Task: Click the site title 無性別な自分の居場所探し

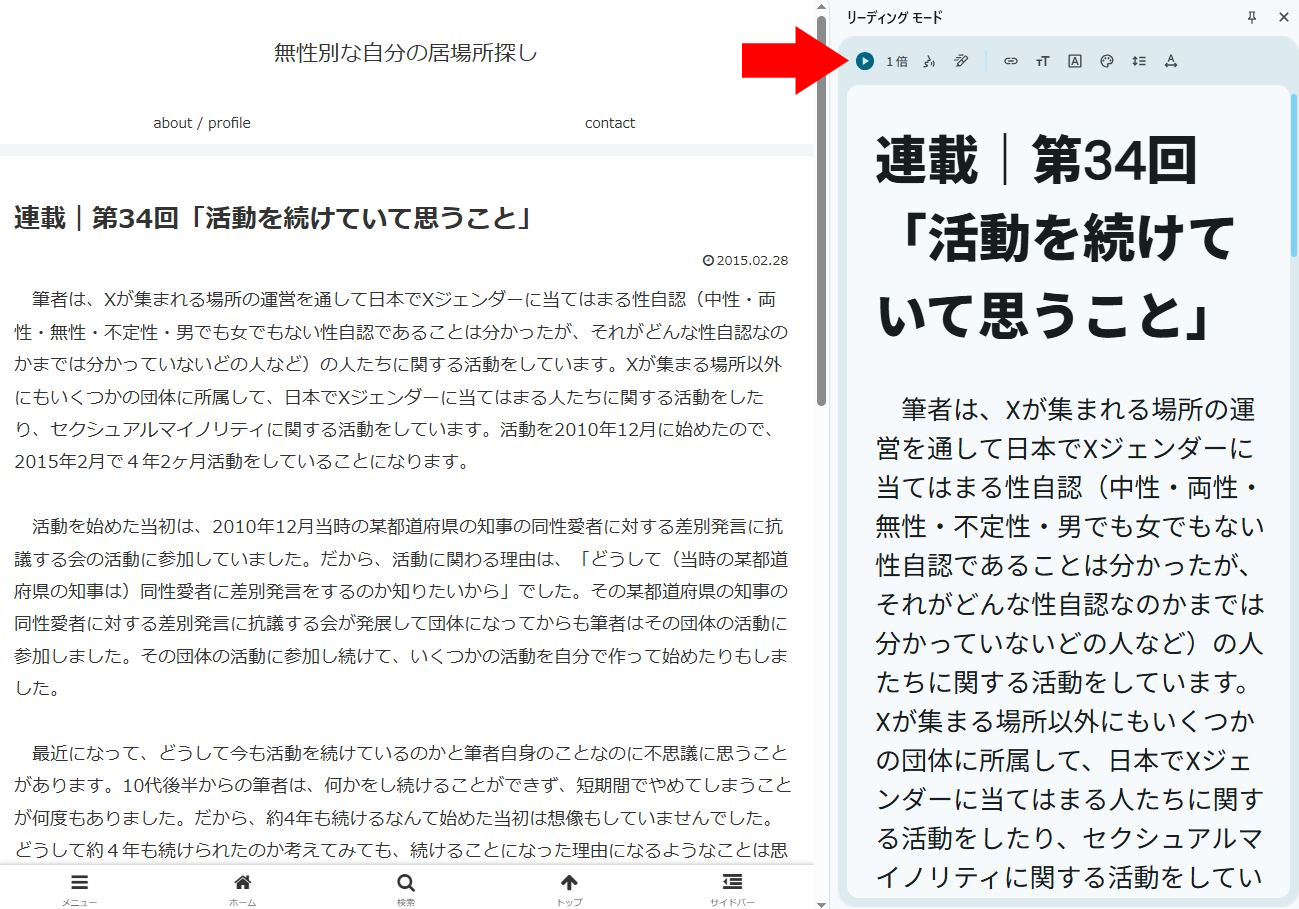Action: point(406,53)
